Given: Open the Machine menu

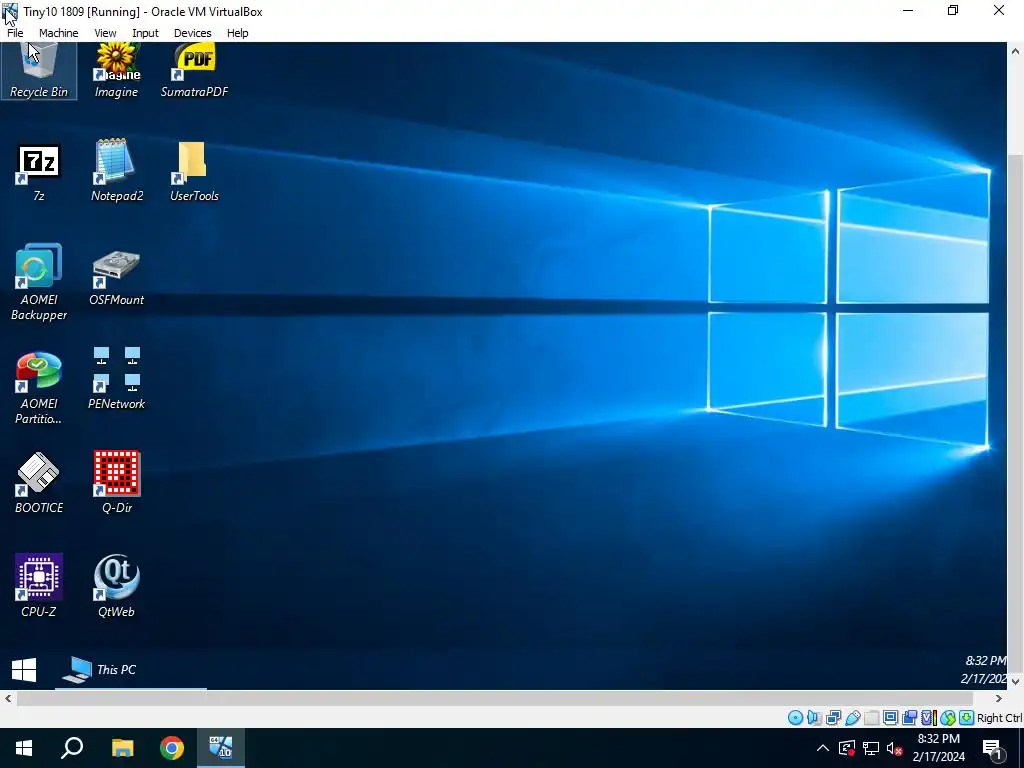Looking at the screenshot, I should click(58, 33).
